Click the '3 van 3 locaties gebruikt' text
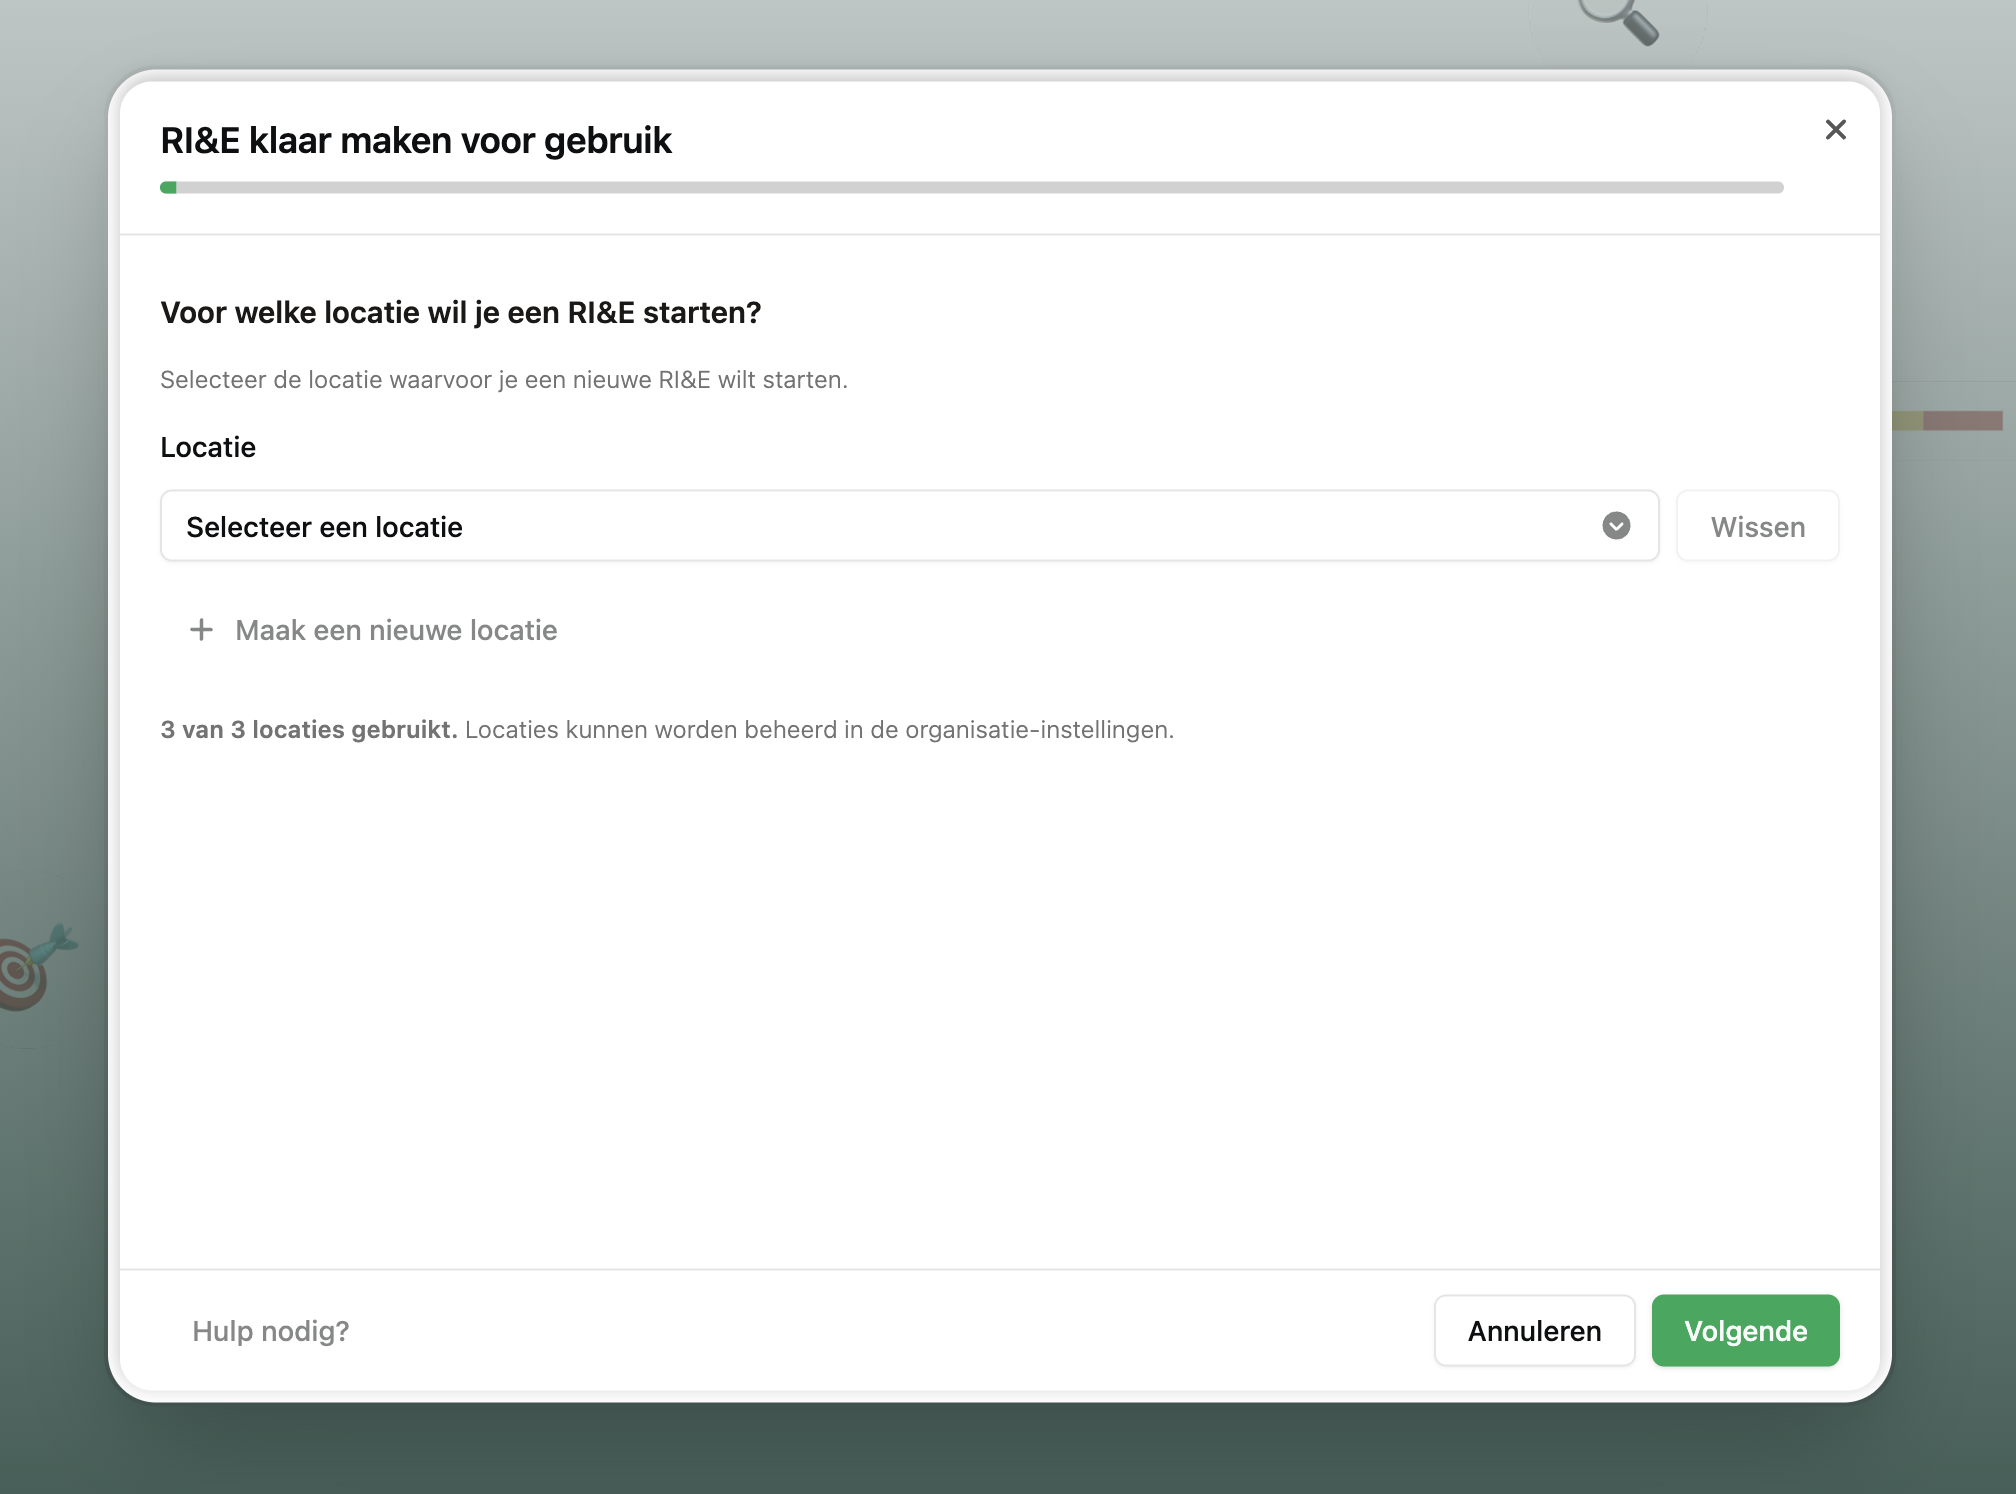This screenshot has width=2016, height=1494. coord(308,730)
